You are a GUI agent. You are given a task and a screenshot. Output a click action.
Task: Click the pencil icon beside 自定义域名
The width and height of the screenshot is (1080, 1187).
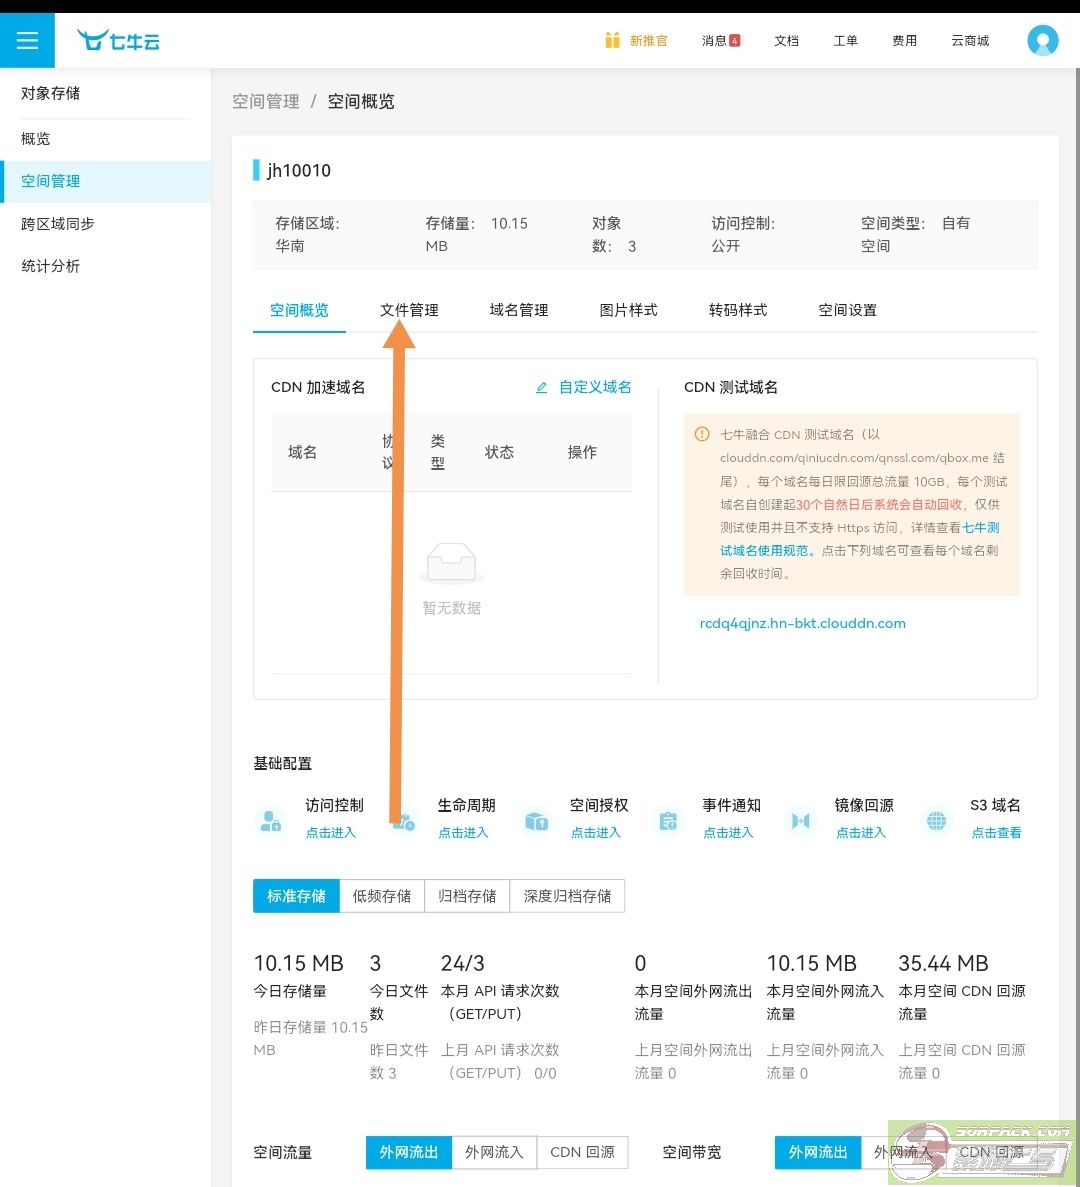tap(541, 388)
